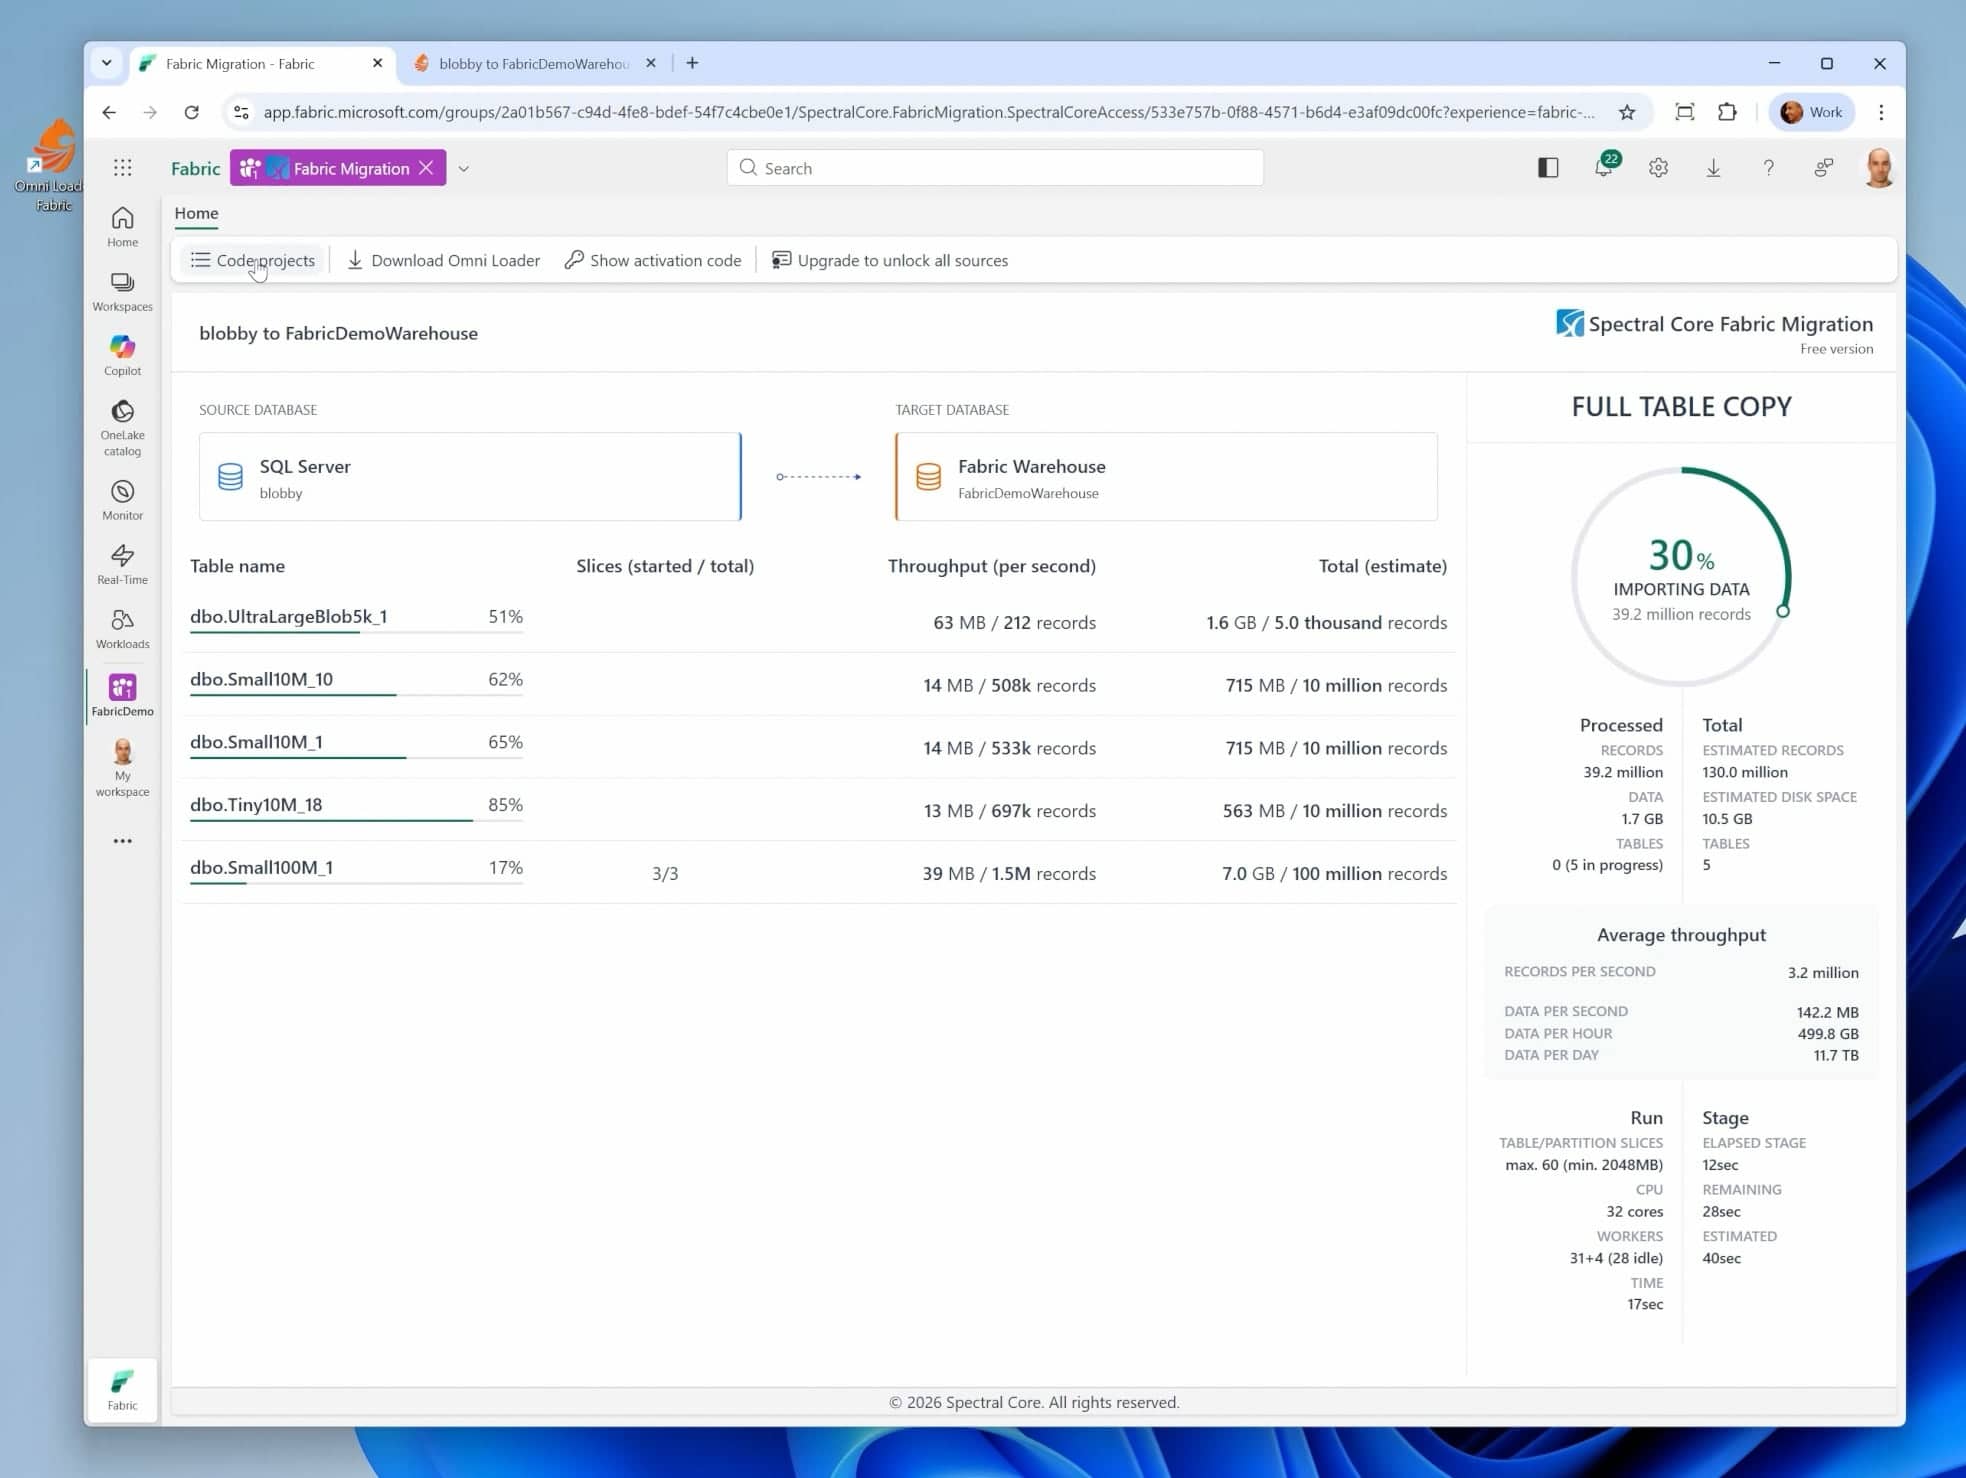Click the 499.8 GB data per hour value
Viewport: 1966px width, 1478px height.
pos(1828,1034)
